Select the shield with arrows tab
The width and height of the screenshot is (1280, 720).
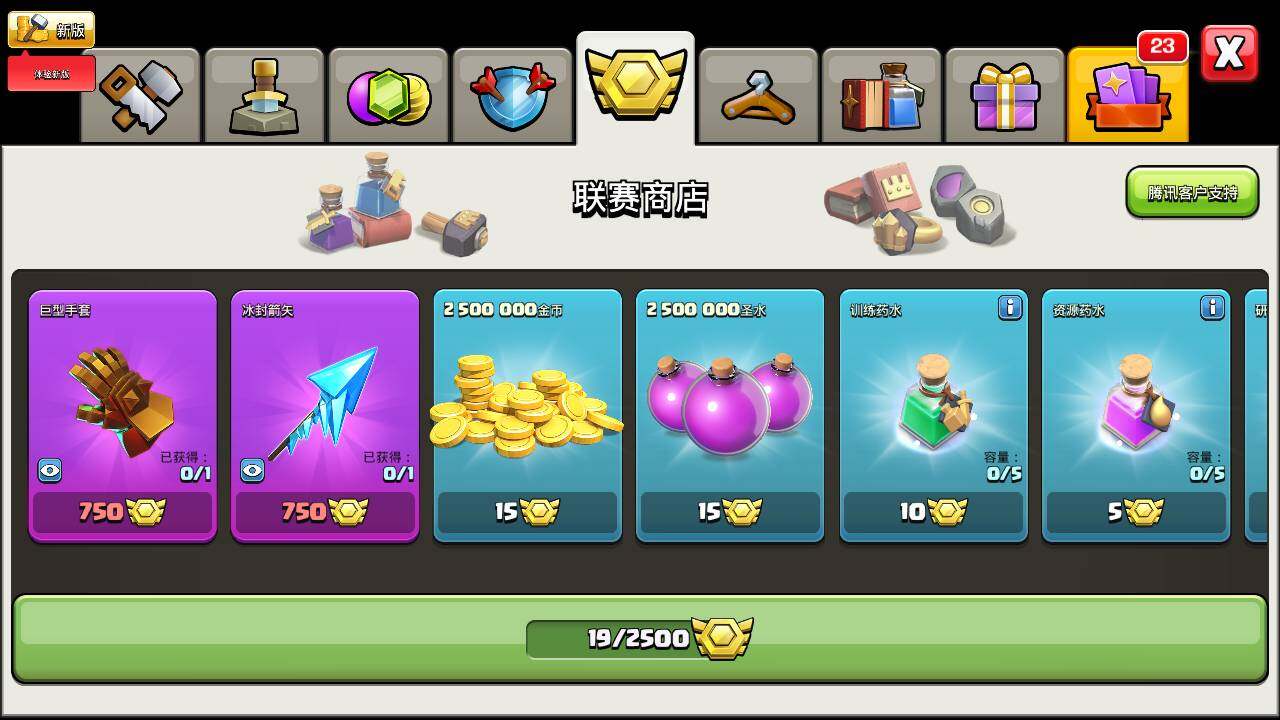(x=512, y=96)
